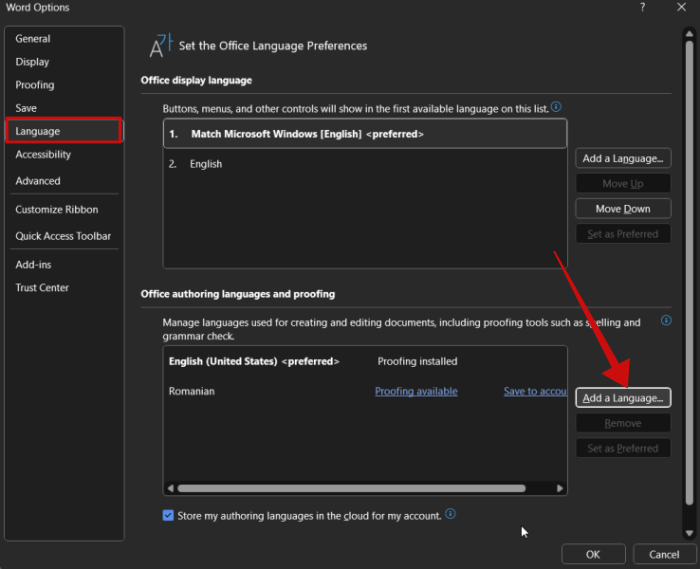Click the display language info icon

pos(556,107)
